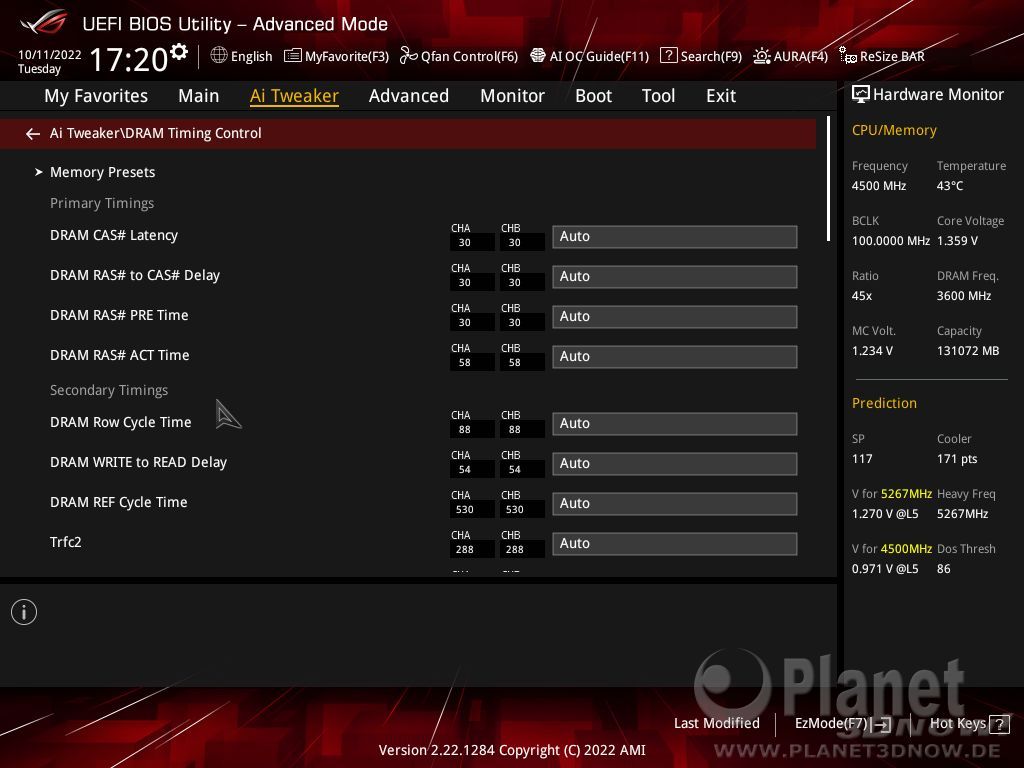Click the info icon in help panel
Screen dimensions: 1024x768
24,612
